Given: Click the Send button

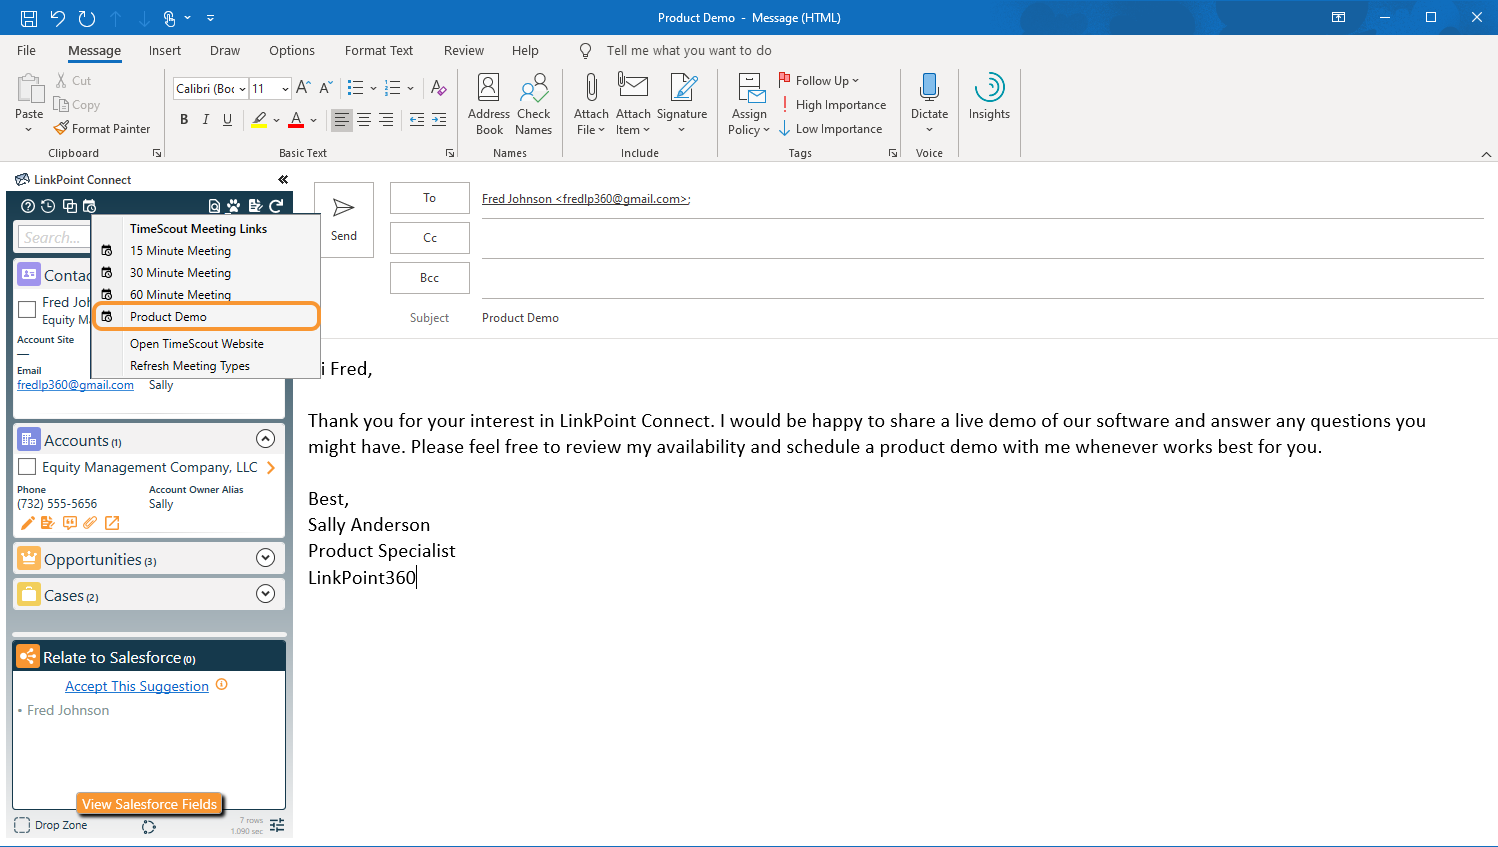Looking at the screenshot, I should coord(344,220).
